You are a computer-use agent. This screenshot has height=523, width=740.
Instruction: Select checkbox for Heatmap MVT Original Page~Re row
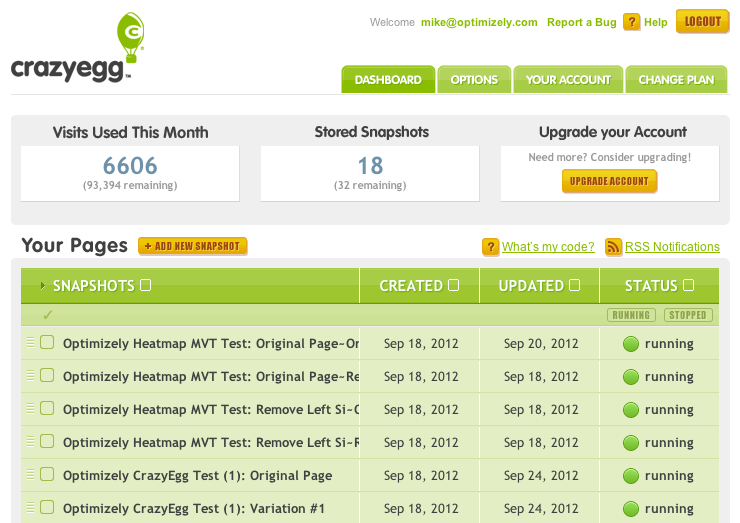pyautogui.click(x=47, y=376)
